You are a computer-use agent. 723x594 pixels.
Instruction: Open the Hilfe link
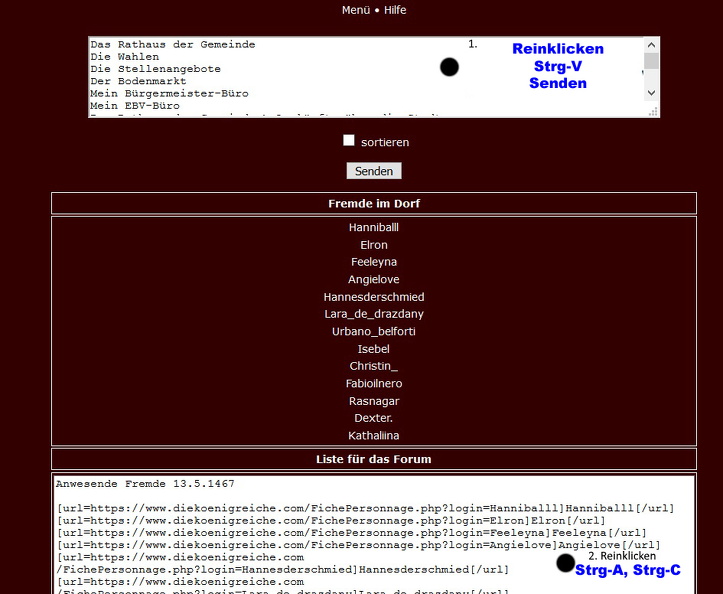pos(395,10)
